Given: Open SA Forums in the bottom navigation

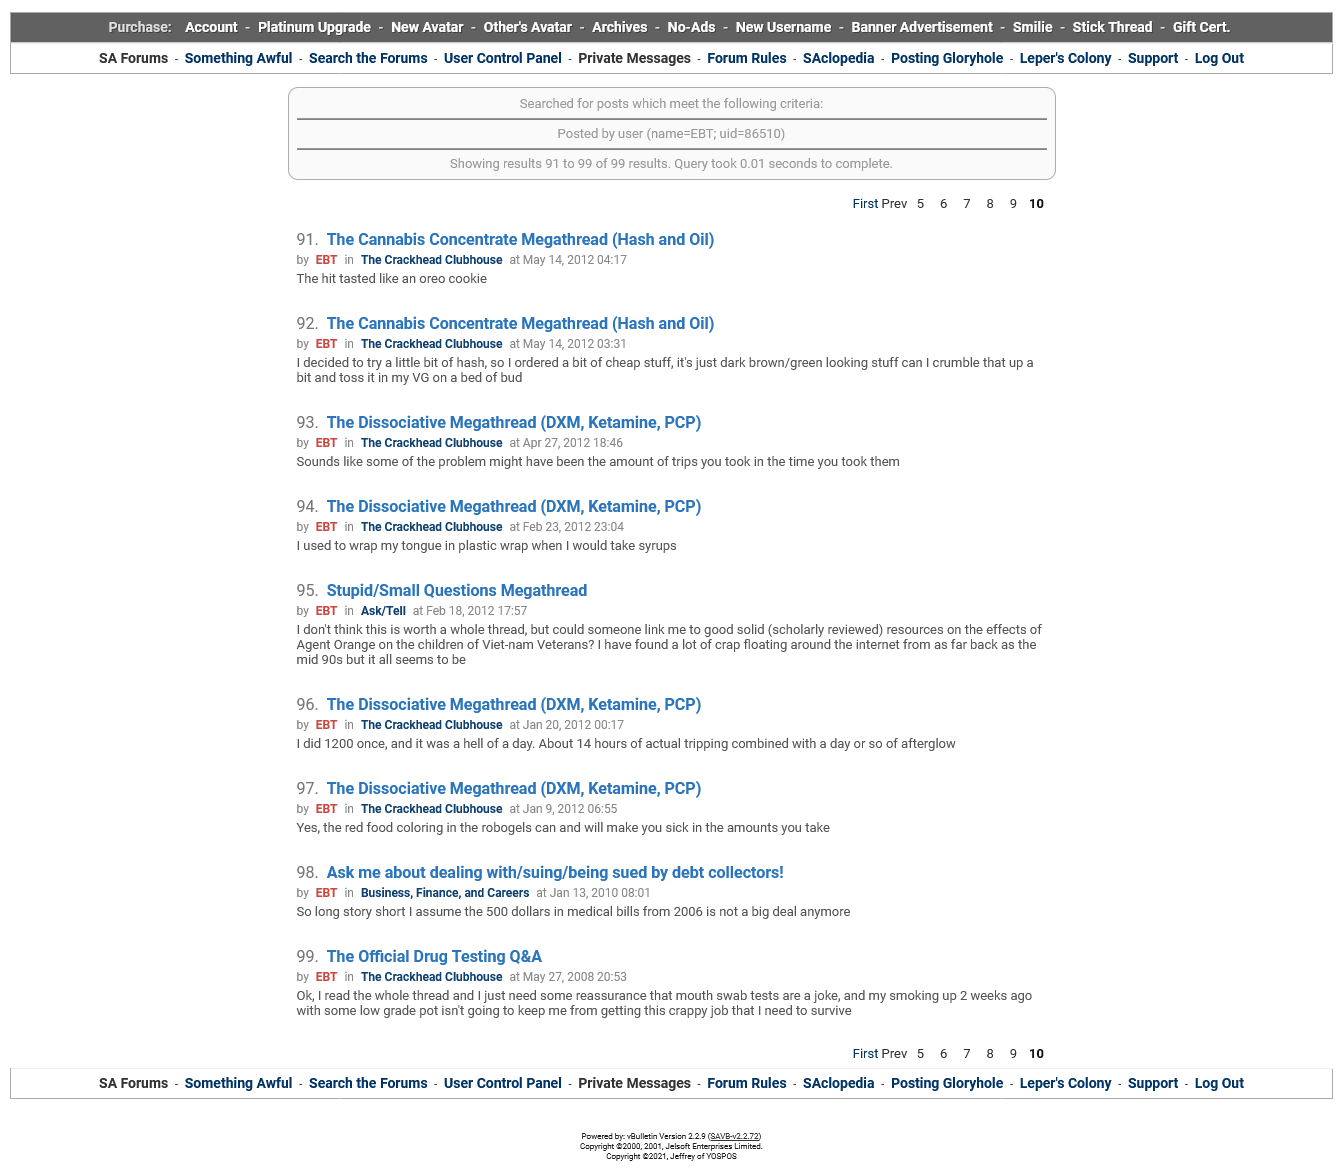Looking at the screenshot, I should pyautogui.click(x=133, y=1083).
